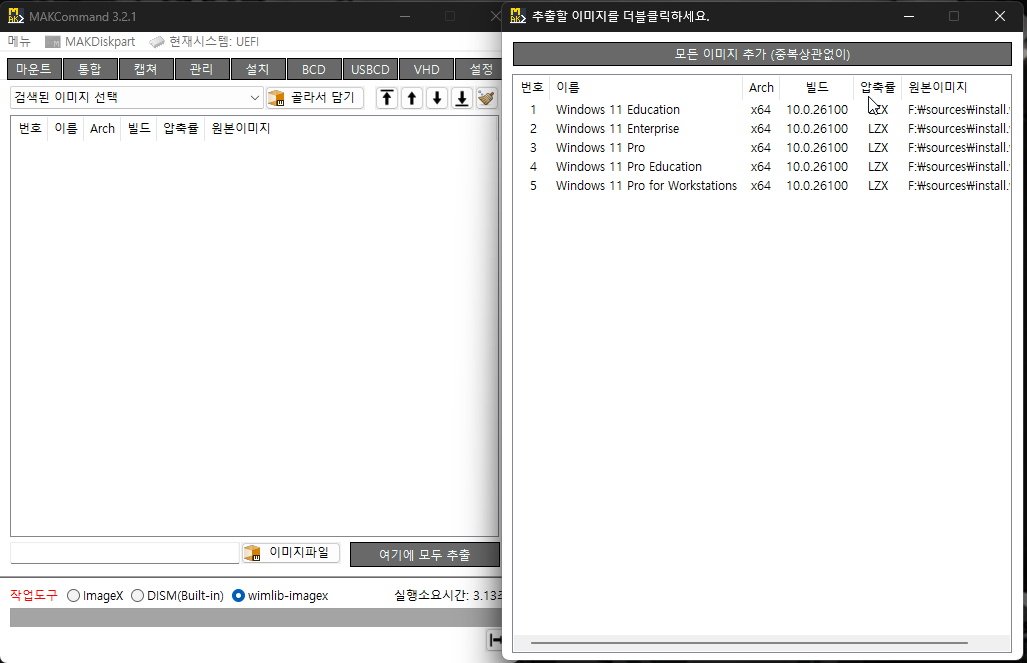Select Windows 11 Education row
This screenshot has width=1027, height=663.
point(762,109)
